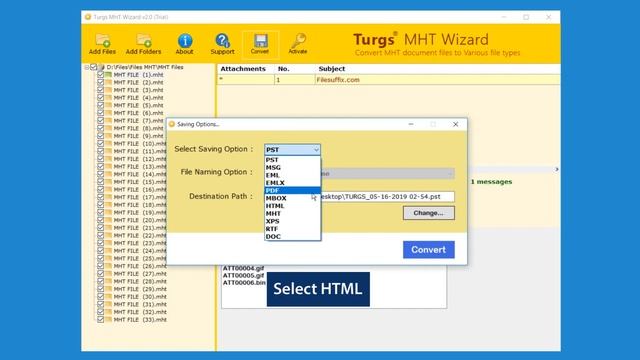The image size is (640, 360).
Task: Select tree item MHT FILE (2).mht
Action: 138,82
